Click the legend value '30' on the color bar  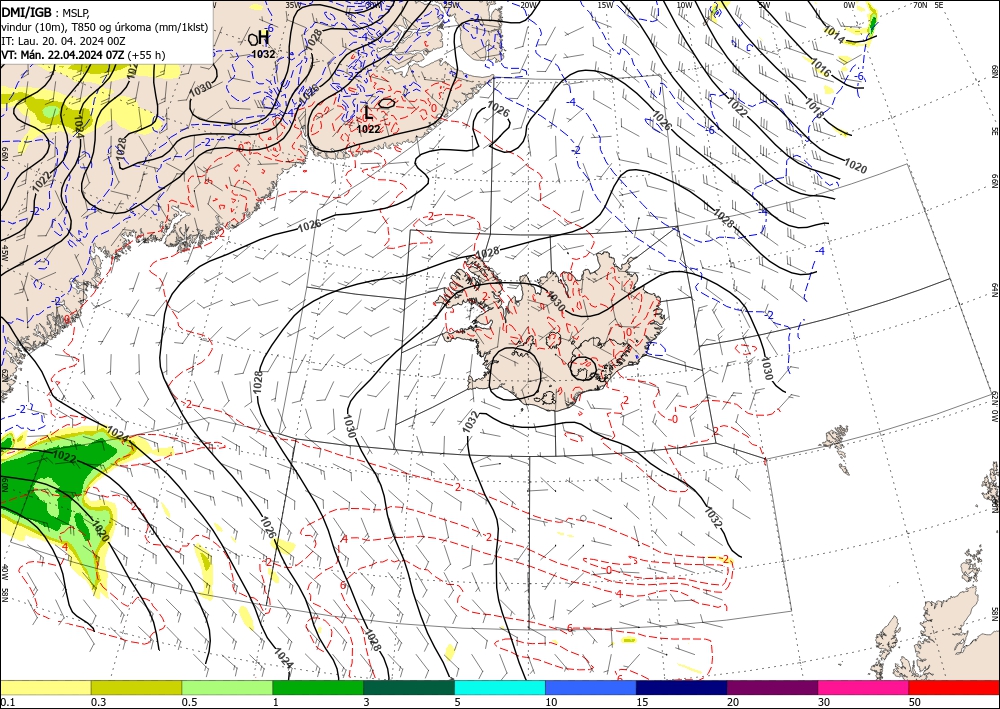coord(824,702)
